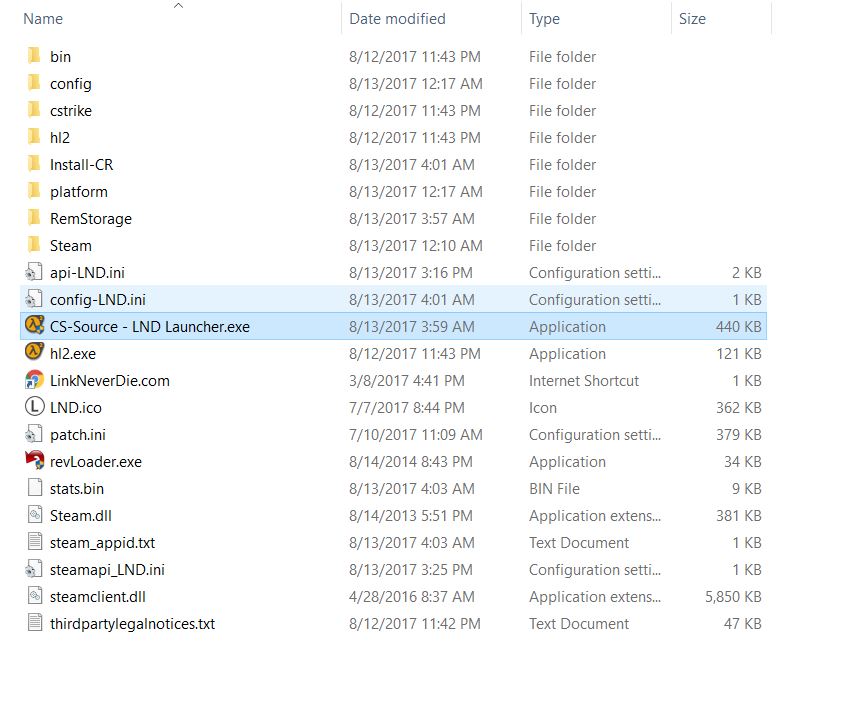
Task: Toggle sort direction arrow above Name
Action: click(178, 6)
